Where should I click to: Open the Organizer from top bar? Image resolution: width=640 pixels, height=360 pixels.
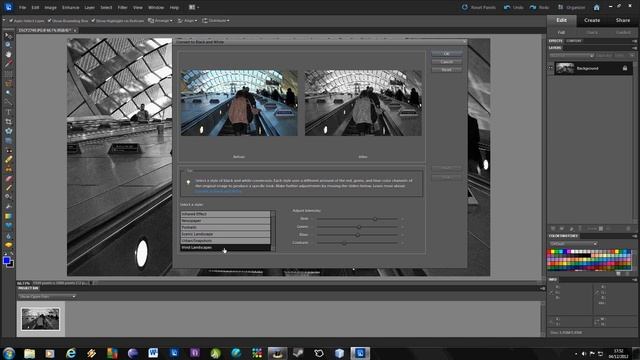[571, 7]
